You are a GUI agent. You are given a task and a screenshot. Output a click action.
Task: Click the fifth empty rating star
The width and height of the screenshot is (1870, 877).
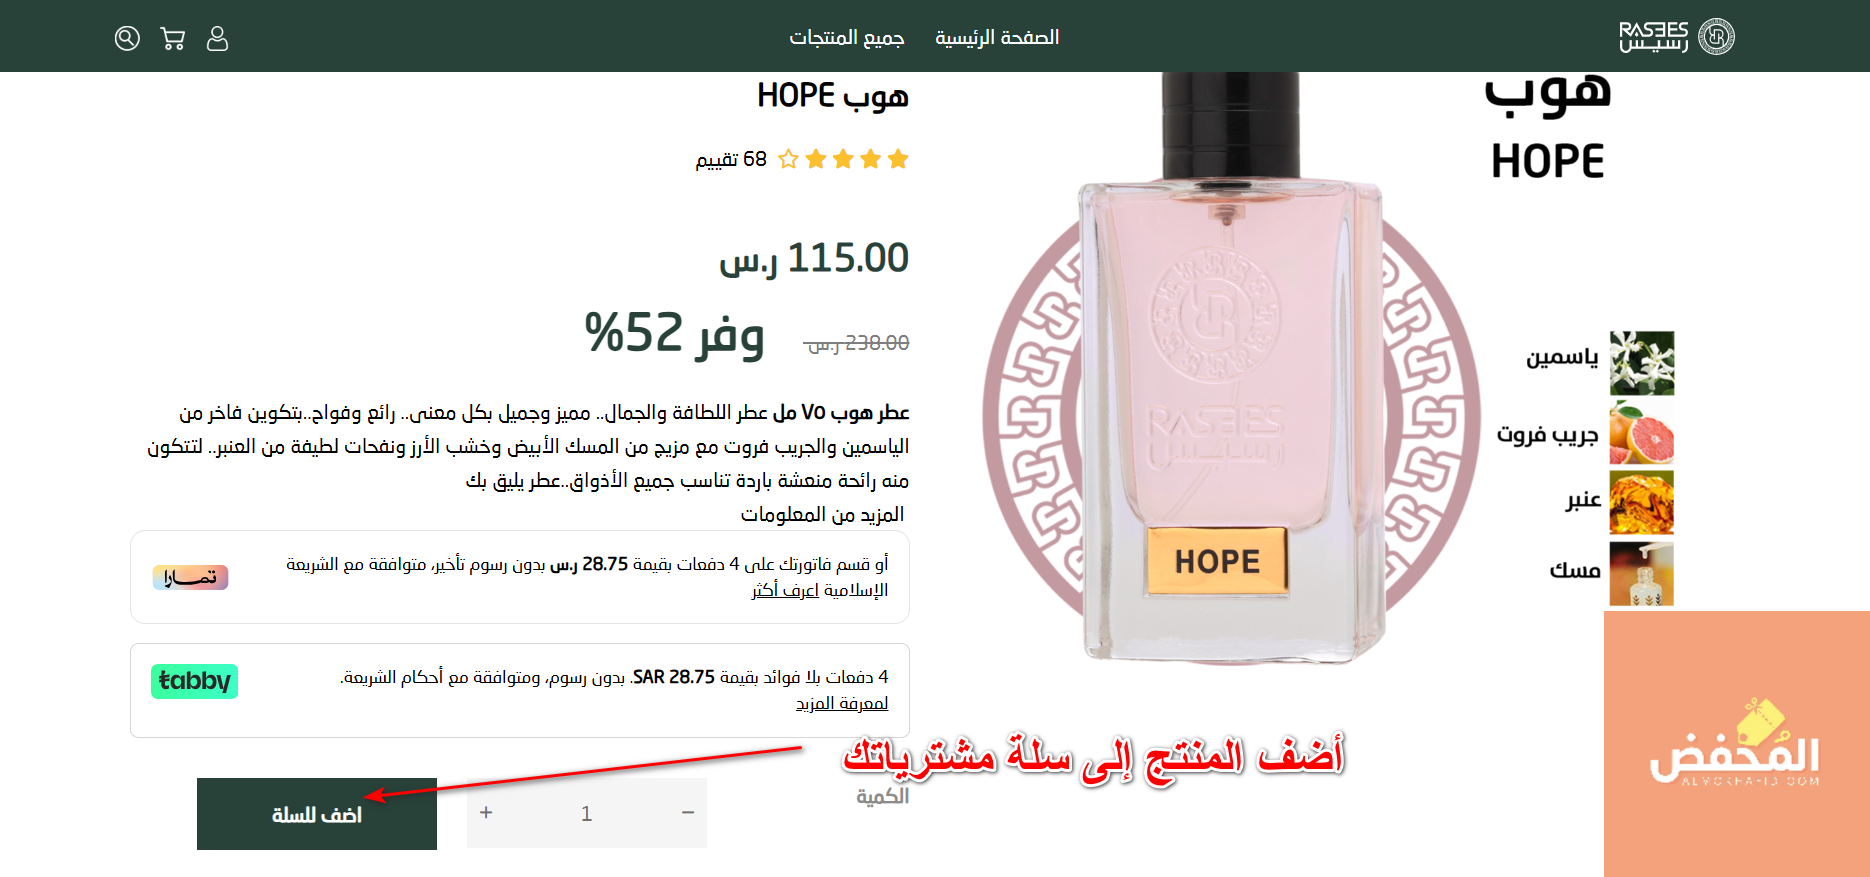(789, 159)
